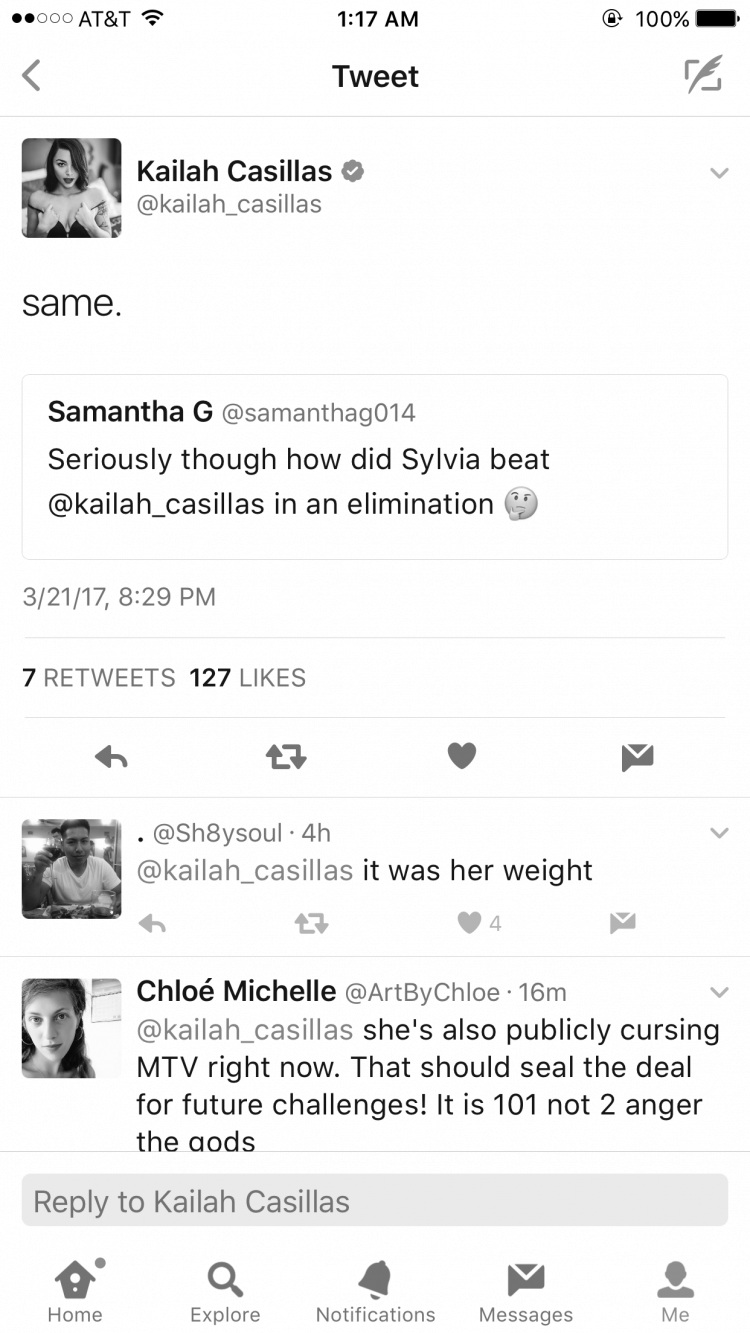Open options chevron on Chloé Michelle reply
This screenshot has width=750, height=1333.
click(719, 992)
